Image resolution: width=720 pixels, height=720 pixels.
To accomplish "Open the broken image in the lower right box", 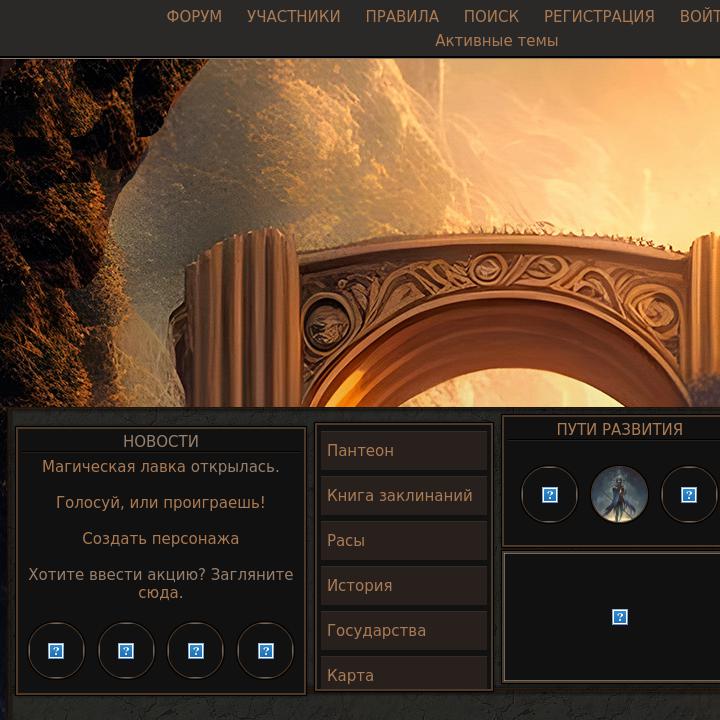I will tap(620, 617).
